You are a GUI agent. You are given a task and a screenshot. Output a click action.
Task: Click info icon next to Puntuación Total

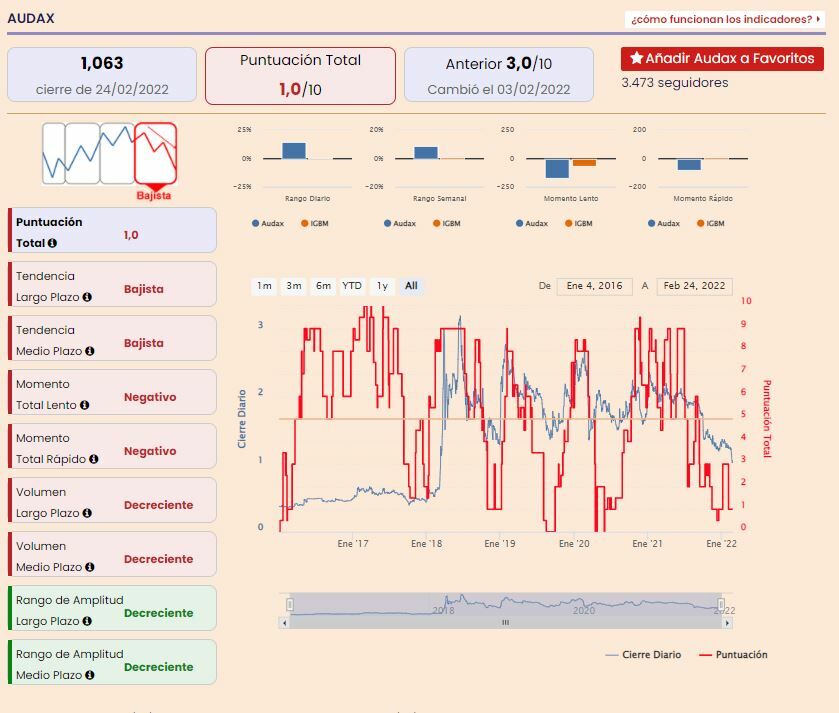click(52, 243)
